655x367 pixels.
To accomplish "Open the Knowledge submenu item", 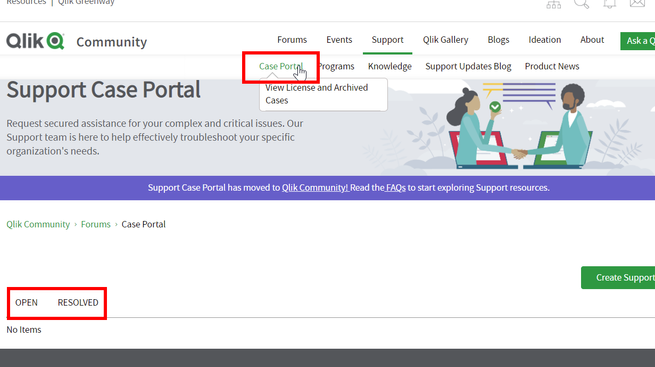I will pos(390,66).
